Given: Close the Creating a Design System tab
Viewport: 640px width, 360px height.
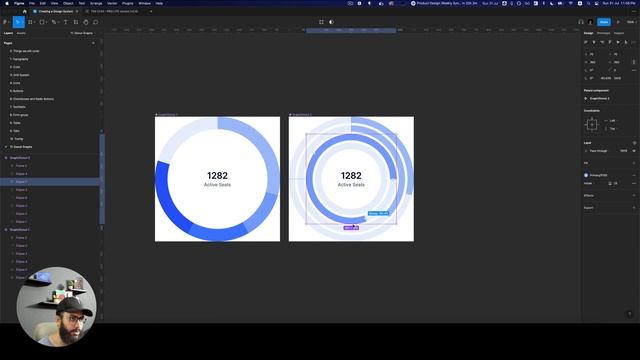Looking at the screenshot, I should pos(77,11).
